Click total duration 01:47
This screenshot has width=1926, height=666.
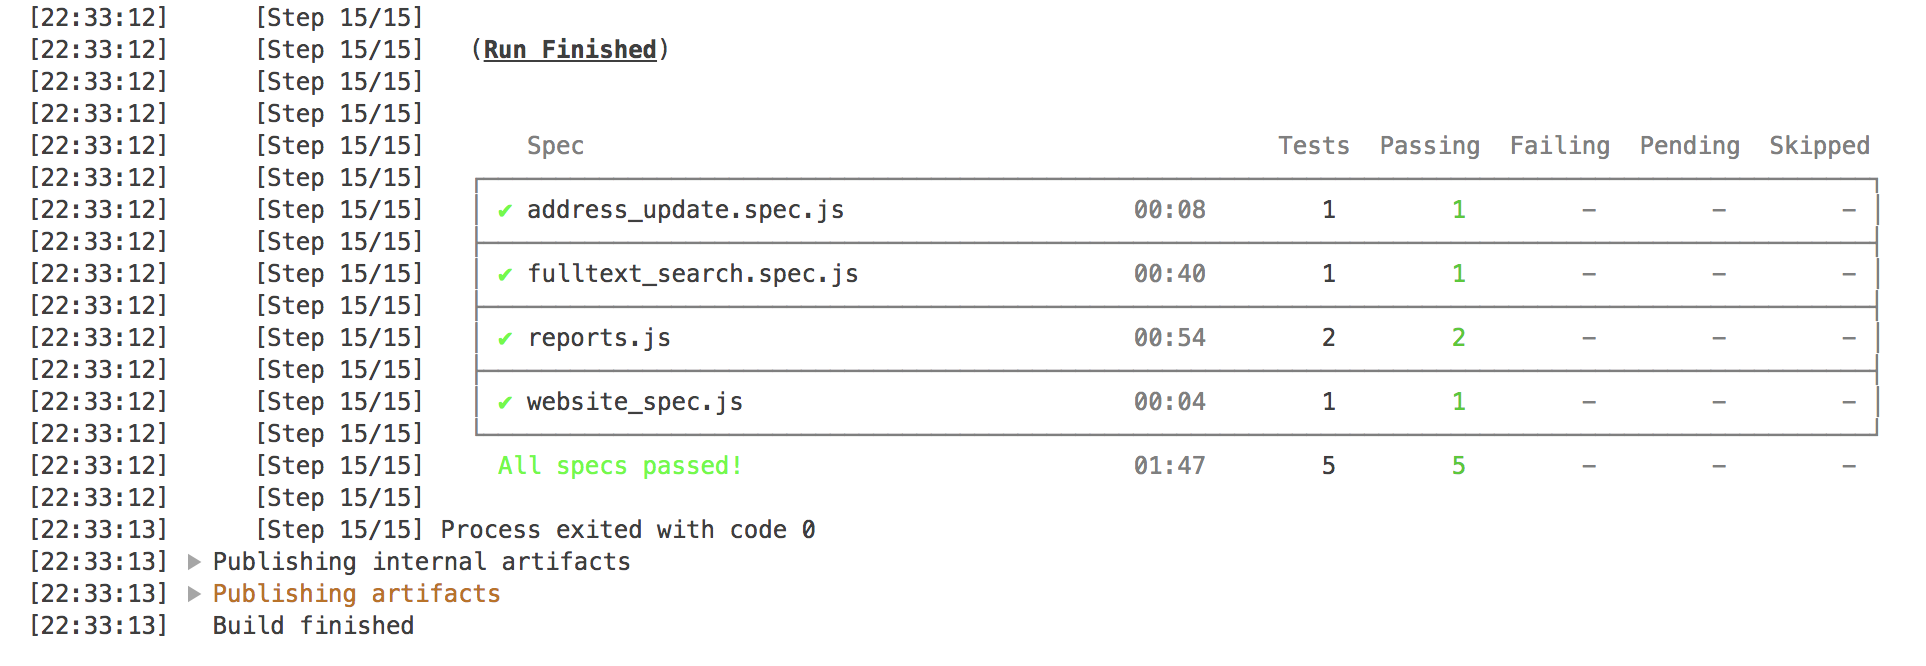[1169, 466]
